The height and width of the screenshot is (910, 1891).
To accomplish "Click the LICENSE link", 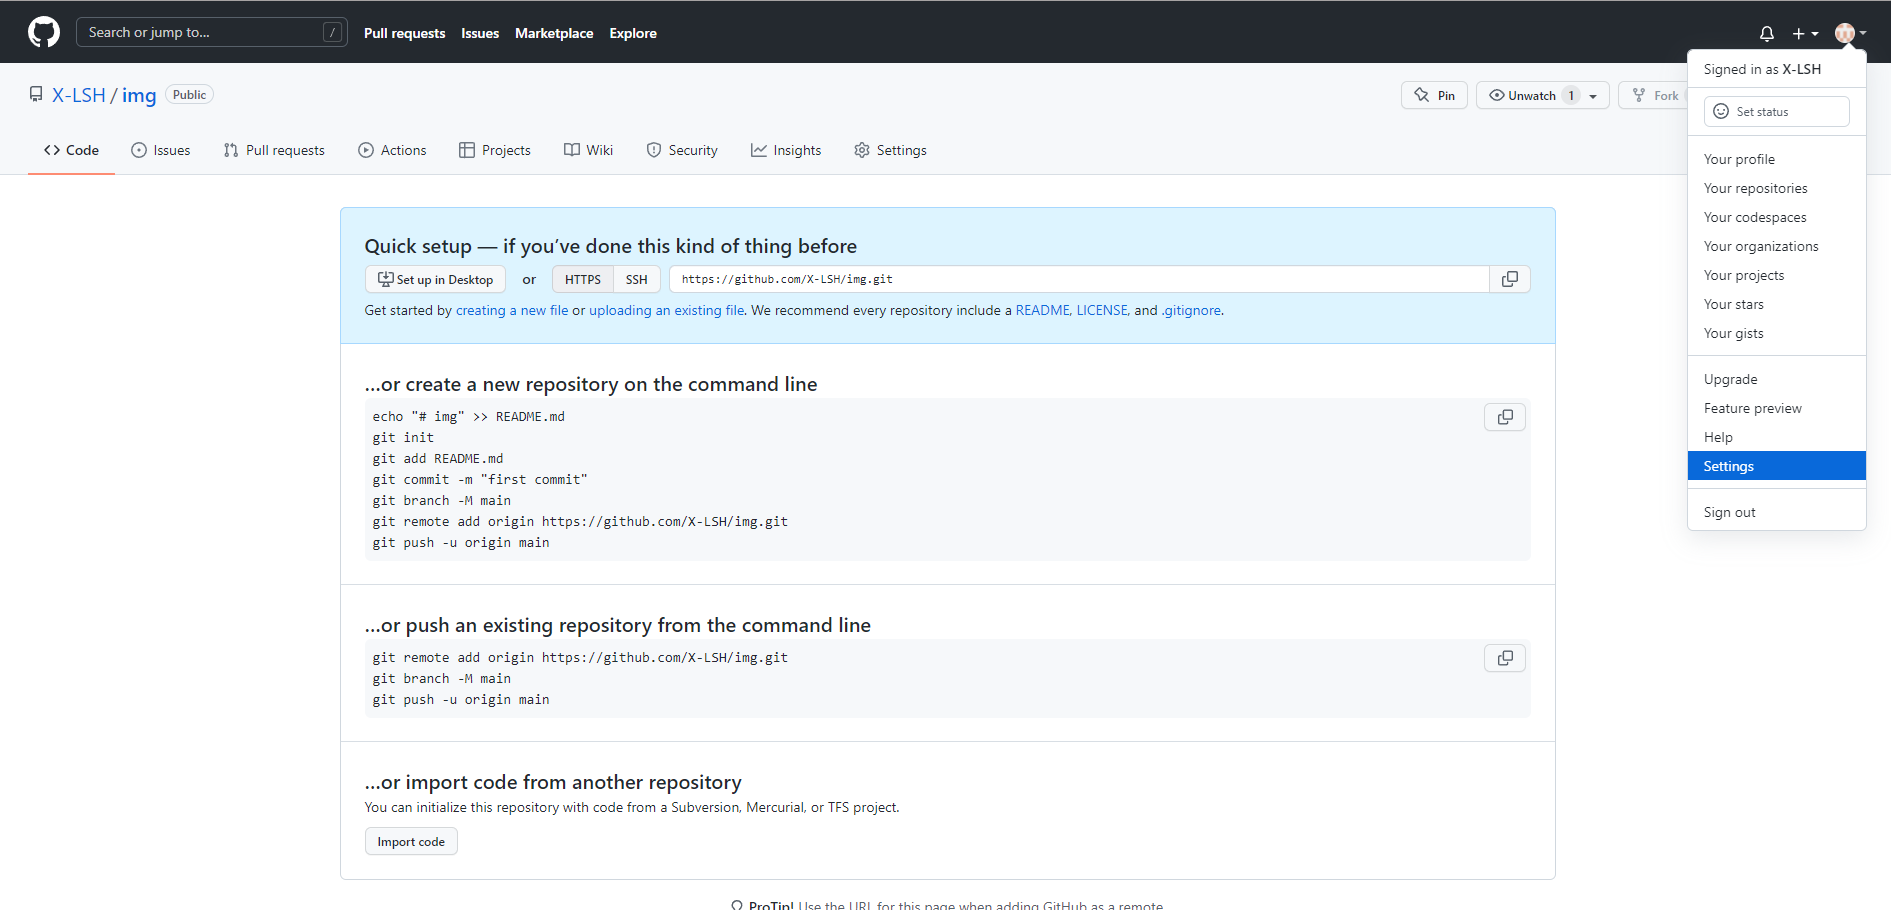I will (x=1102, y=310).
